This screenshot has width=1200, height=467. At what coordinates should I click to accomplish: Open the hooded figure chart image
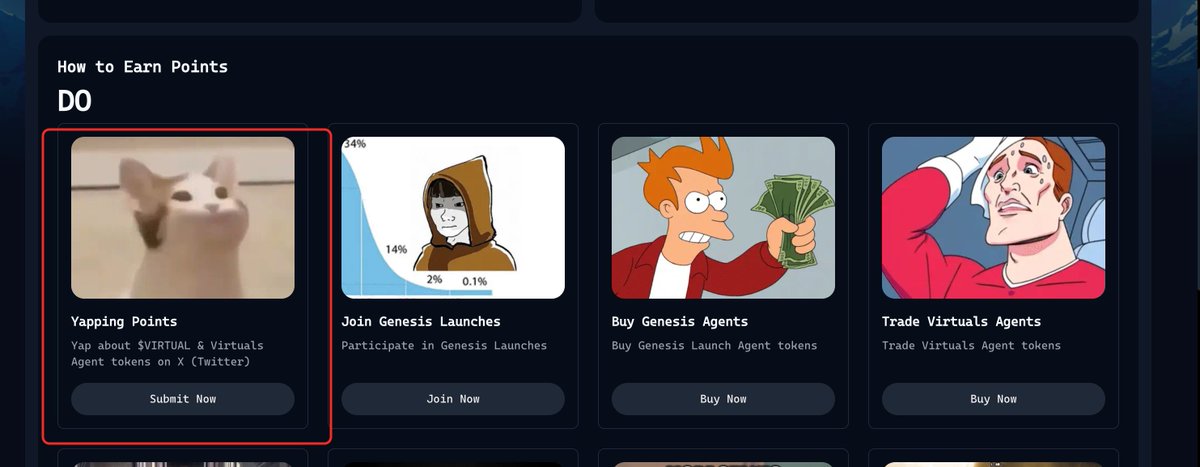click(x=453, y=218)
